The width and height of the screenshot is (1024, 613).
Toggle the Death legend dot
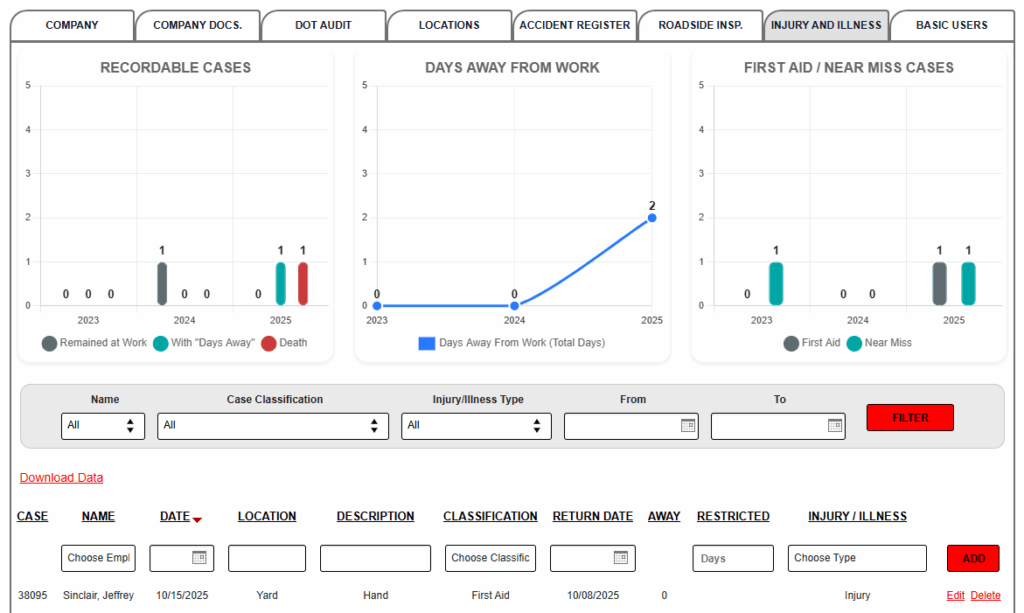click(268, 343)
